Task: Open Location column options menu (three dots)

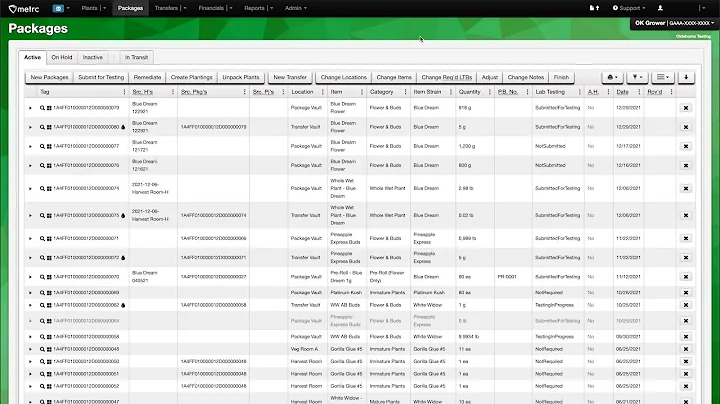Action: click(x=323, y=92)
